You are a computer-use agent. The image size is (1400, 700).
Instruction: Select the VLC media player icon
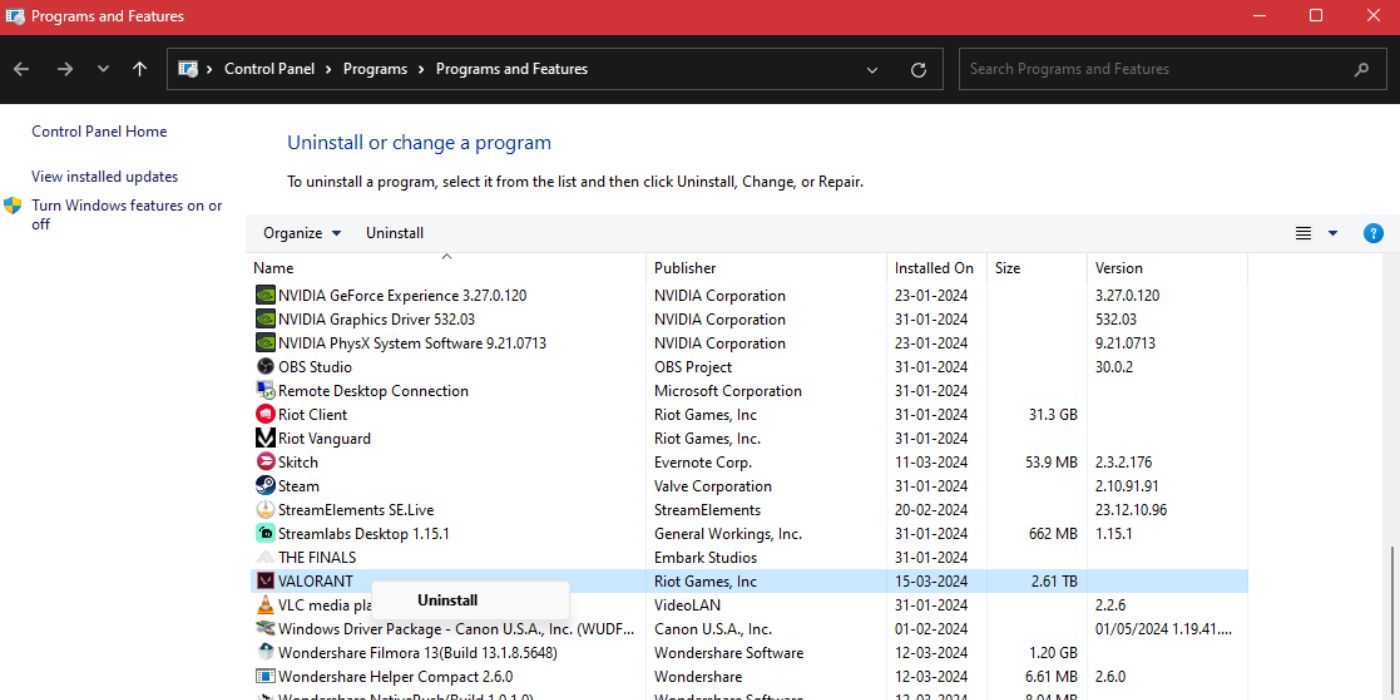(x=264, y=605)
